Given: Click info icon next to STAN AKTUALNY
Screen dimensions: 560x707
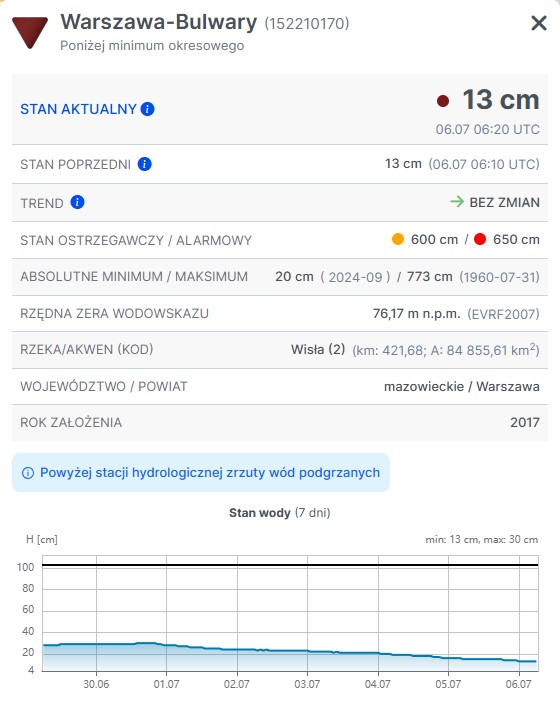Looking at the screenshot, I should pyautogui.click(x=147, y=109).
